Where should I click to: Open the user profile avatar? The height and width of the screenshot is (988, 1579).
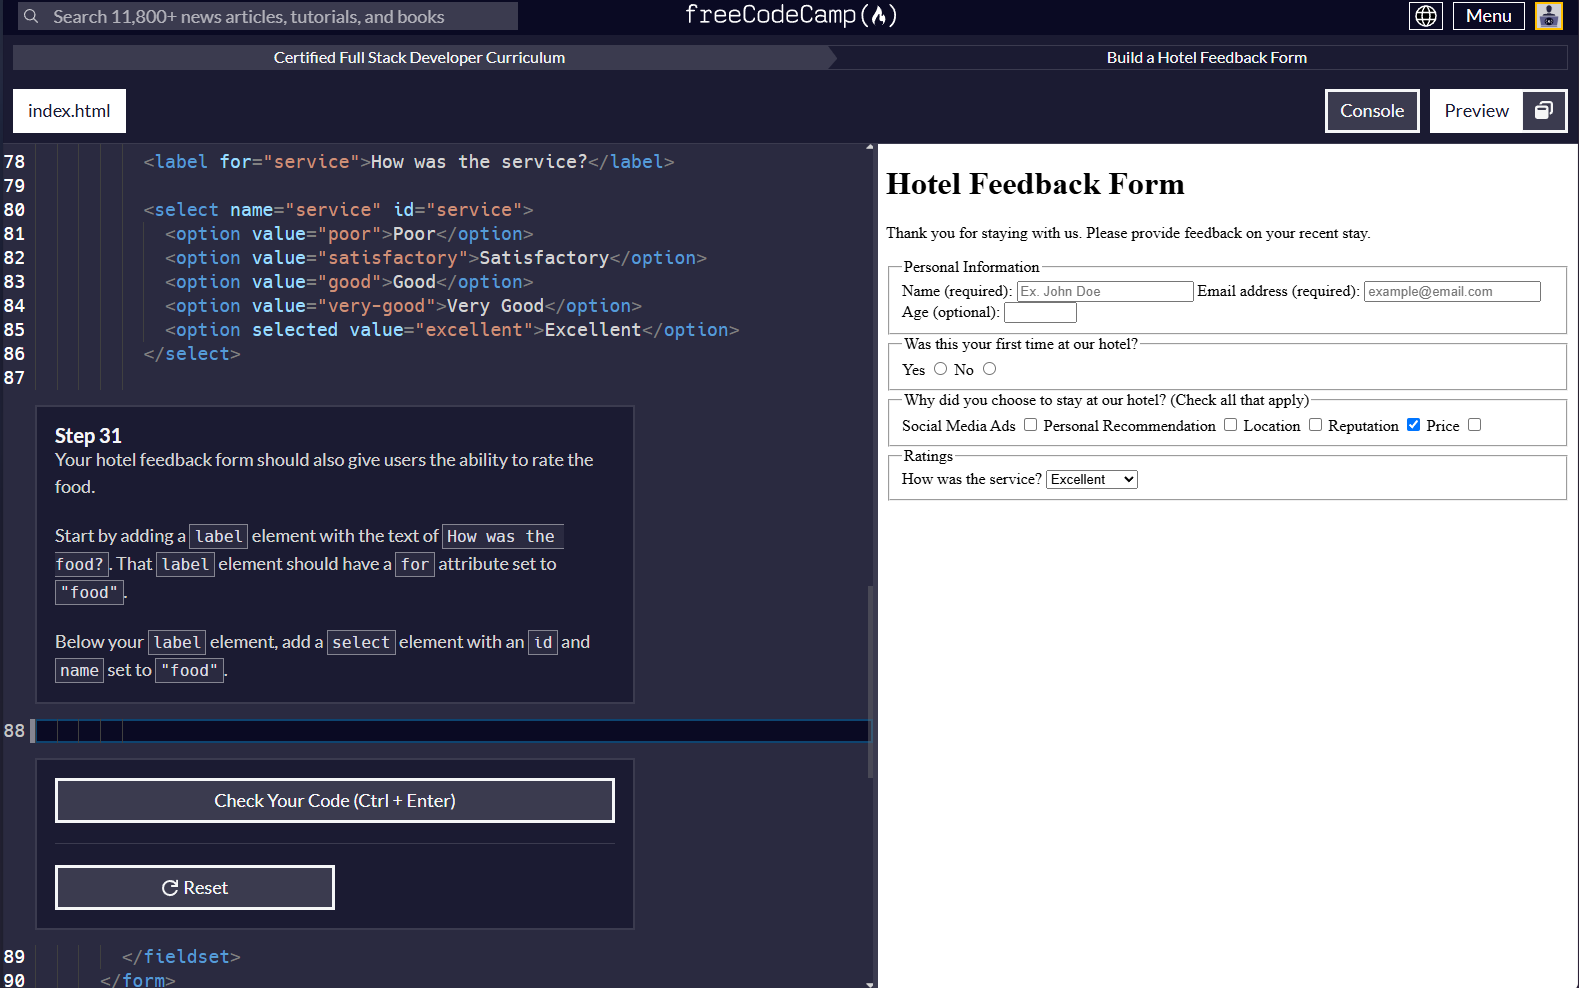[1549, 16]
